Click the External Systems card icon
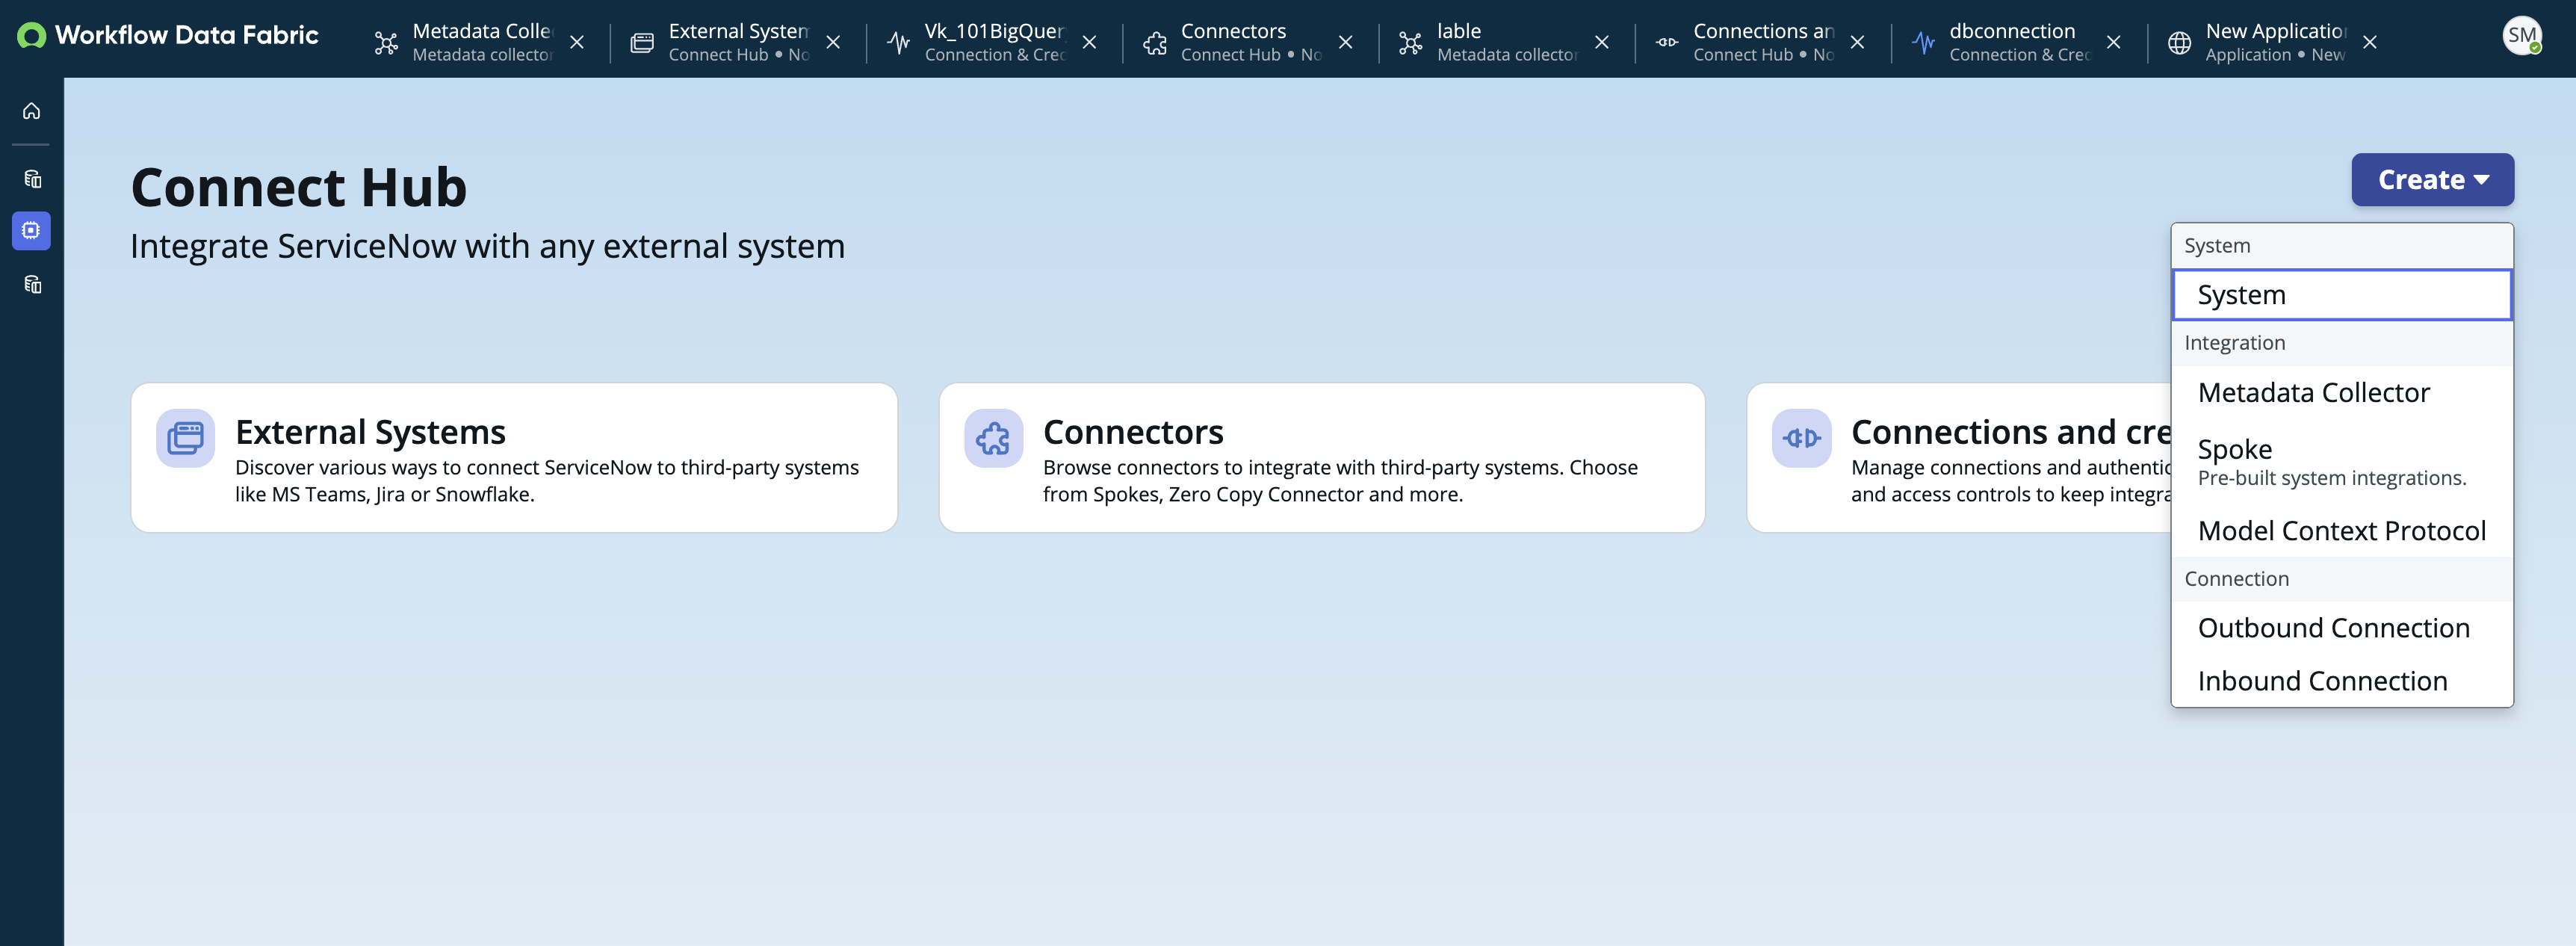This screenshot has height=946, width=2576. 185,438
